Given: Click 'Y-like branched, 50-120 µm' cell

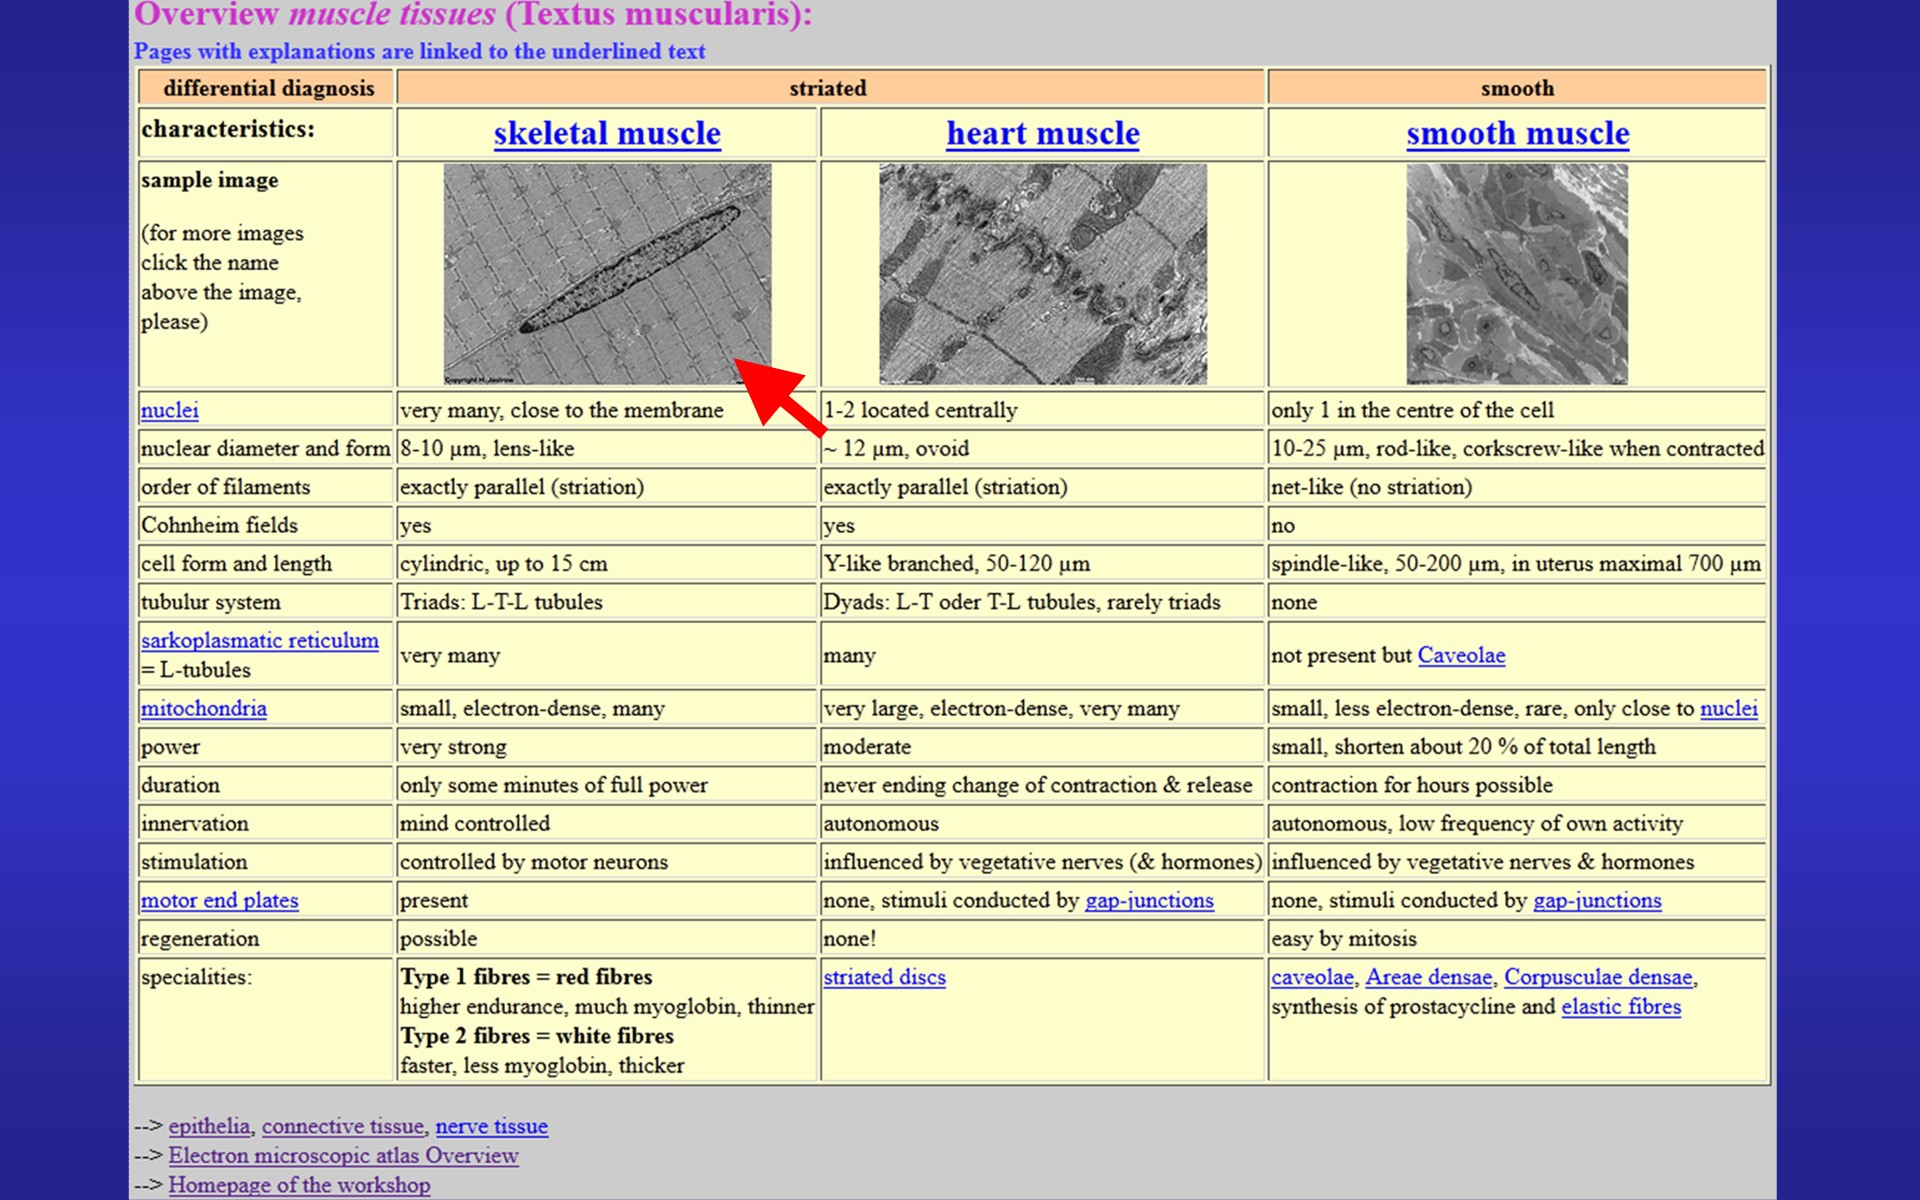Looking at the screenshot, I should (x=1043, y=564).
